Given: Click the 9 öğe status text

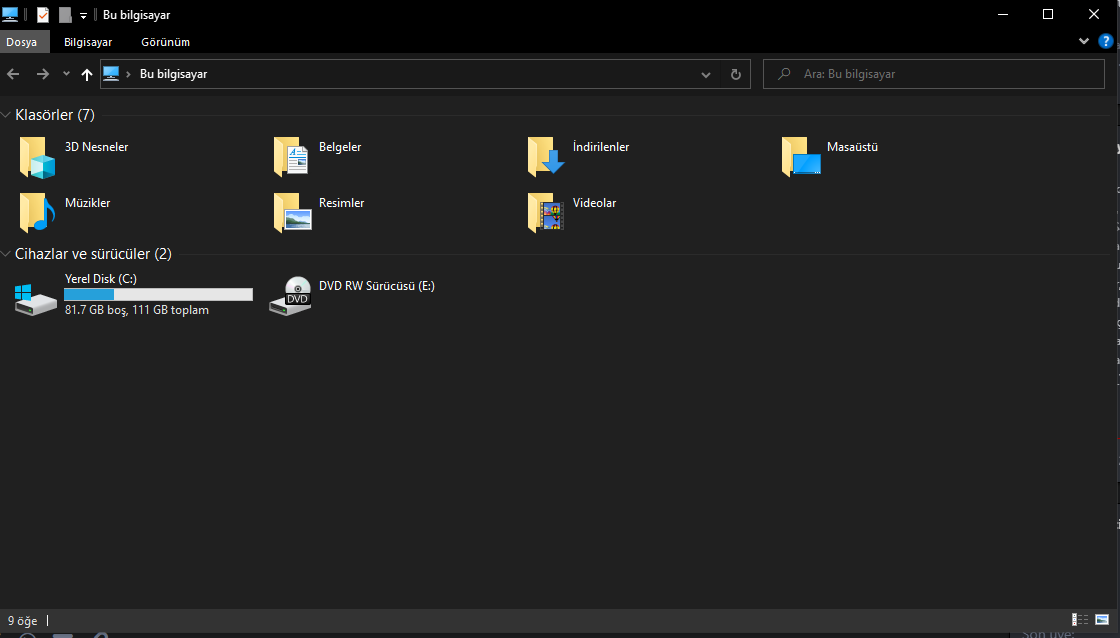Looking at the screenshot, I should pyautogui.click(x=23, y=621).
